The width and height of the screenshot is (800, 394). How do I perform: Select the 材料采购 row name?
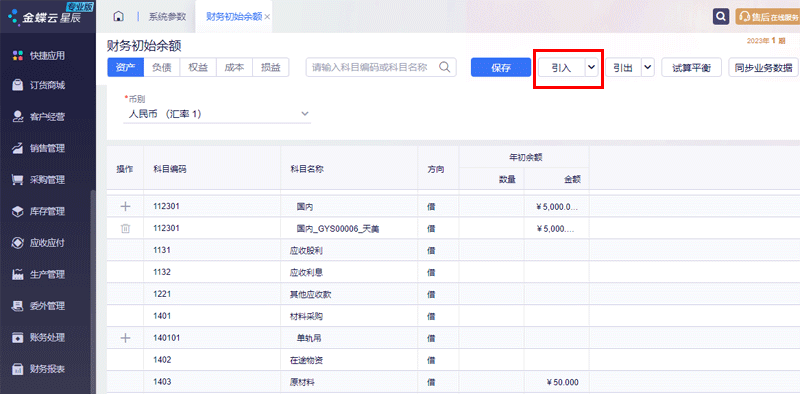[x=306, y=316]
